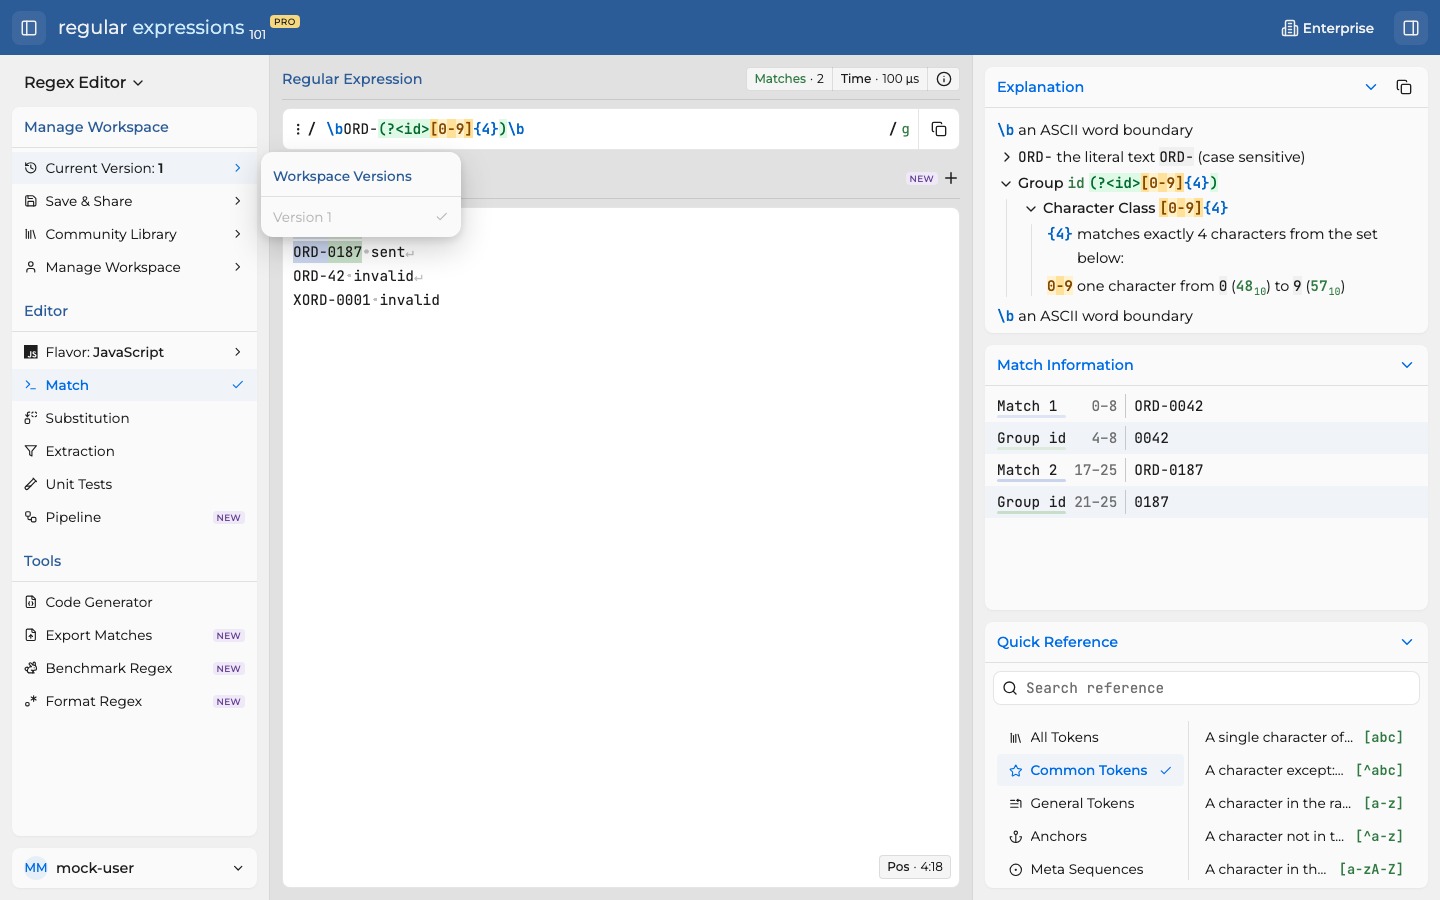Screen dimensions: 1440x900
Task: Collapse the Quick Reference panel
Action: 1407,642
